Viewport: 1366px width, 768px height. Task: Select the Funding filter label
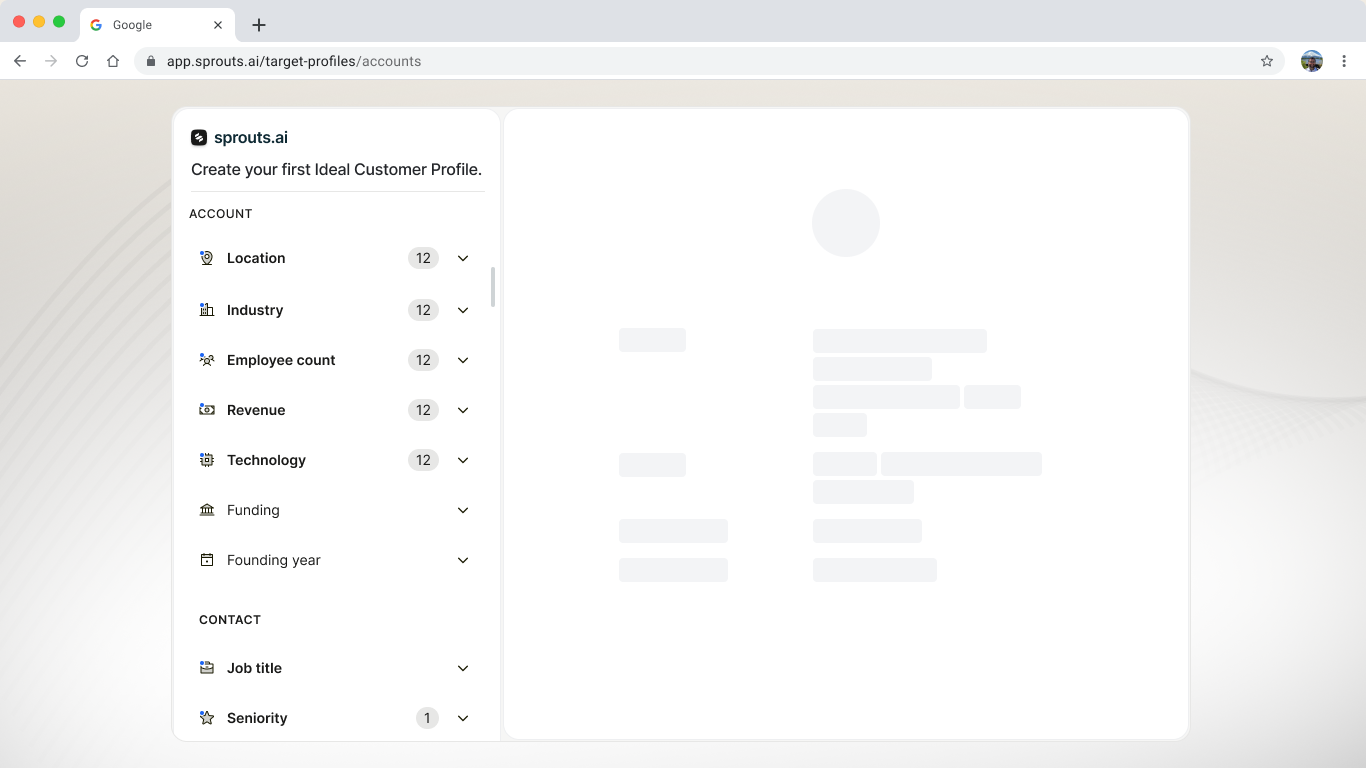pos(253,510)
